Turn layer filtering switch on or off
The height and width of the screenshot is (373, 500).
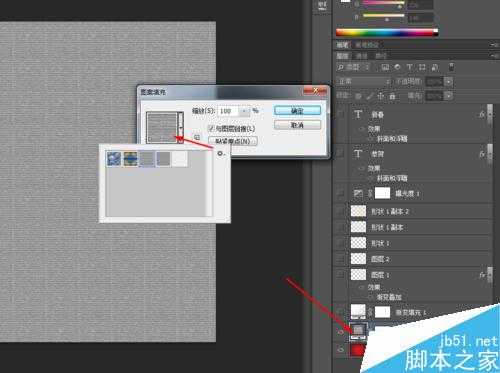451,67
